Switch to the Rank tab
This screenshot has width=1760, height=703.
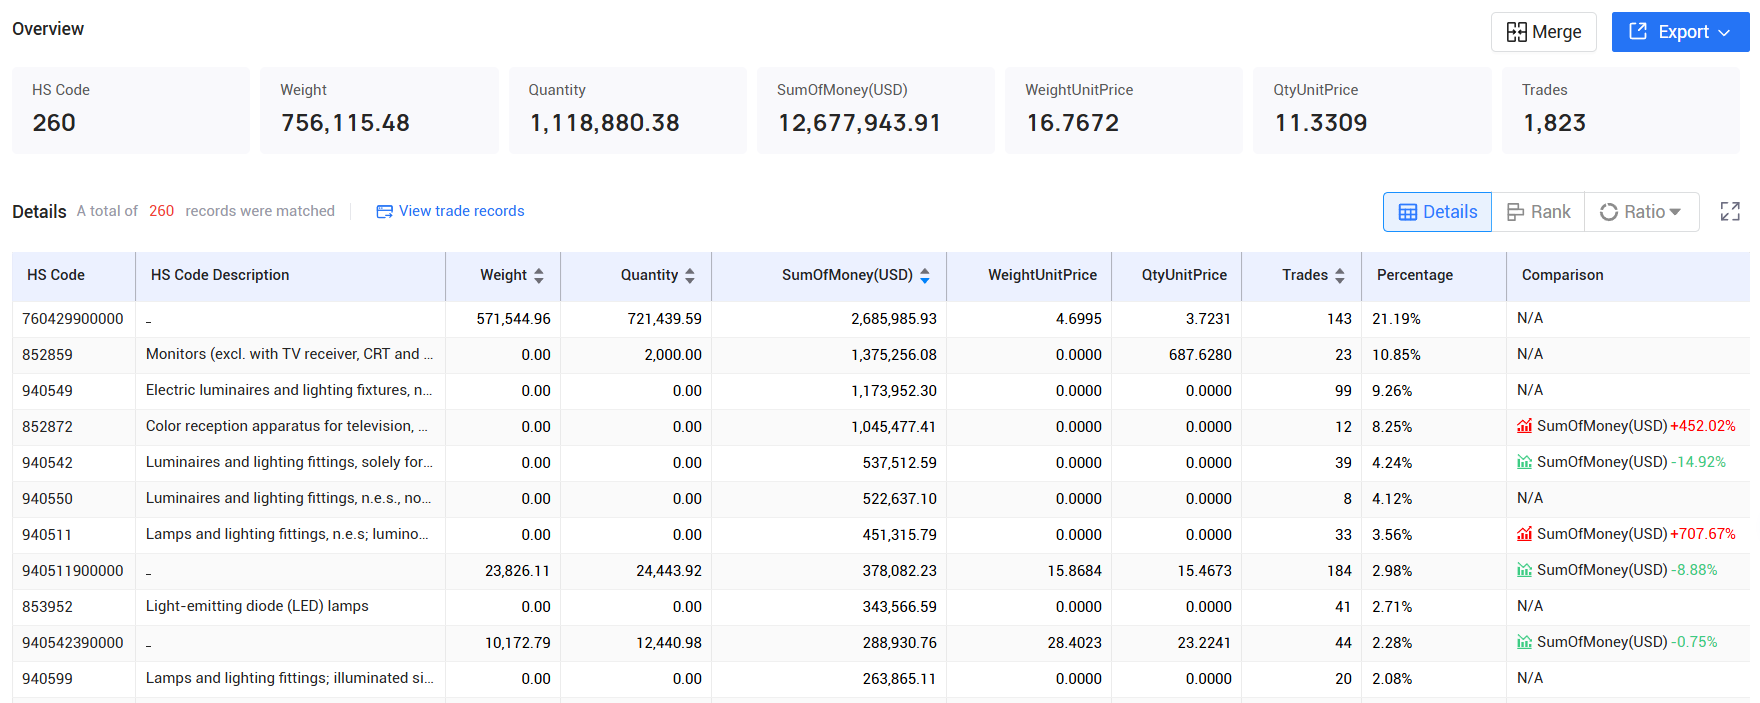(x=1538, y=212)
